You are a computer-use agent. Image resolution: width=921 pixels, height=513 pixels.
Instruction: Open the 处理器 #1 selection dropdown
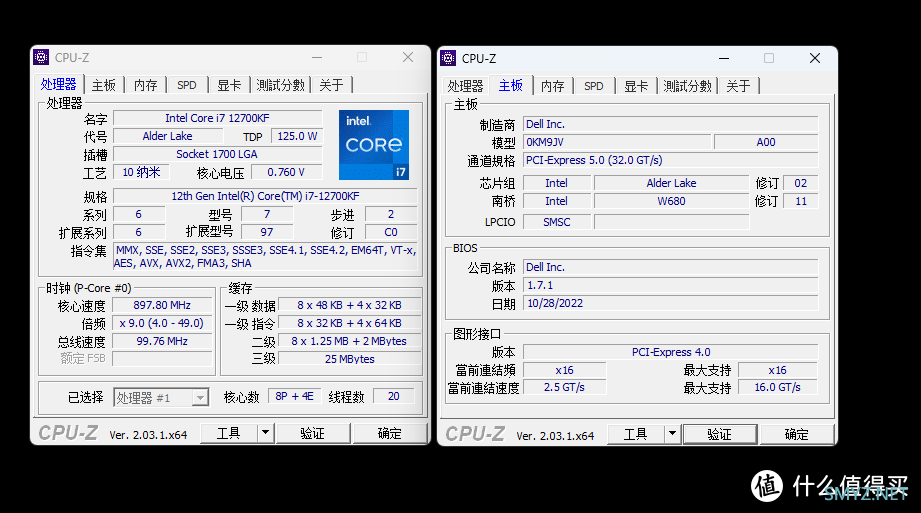pyautogui.click(x=161, y=398)
